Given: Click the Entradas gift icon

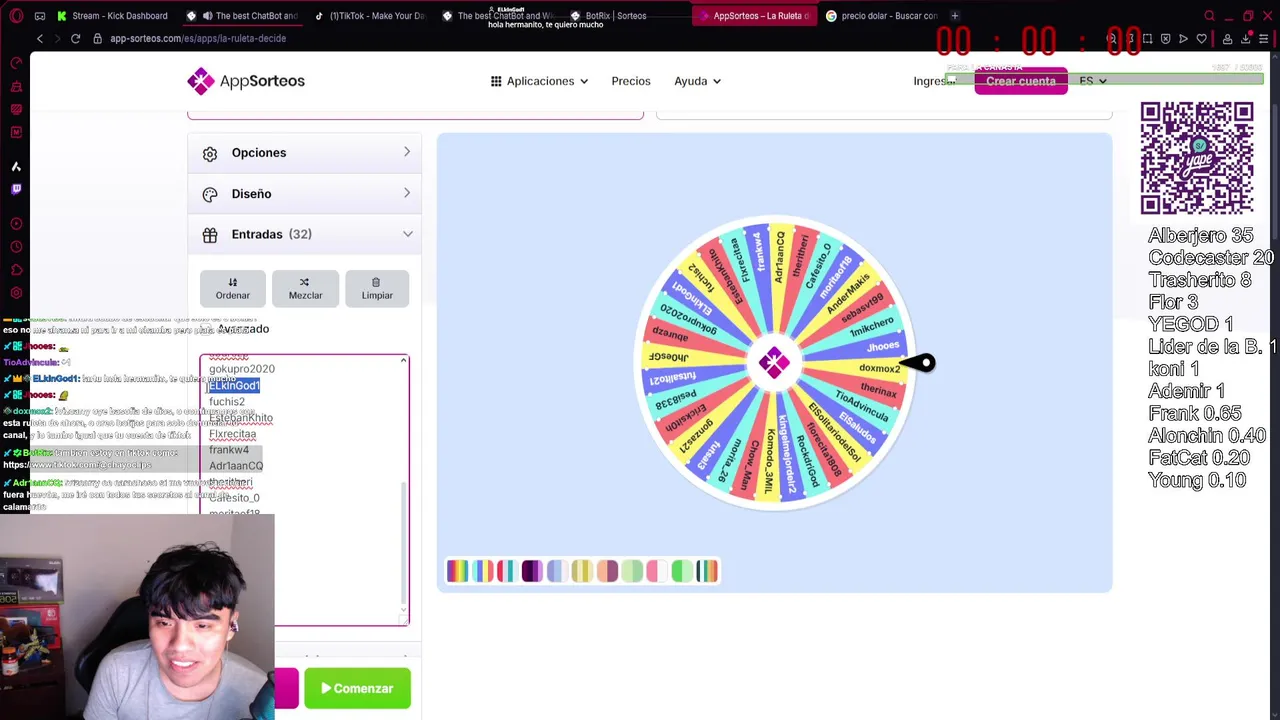Looking at the screenshot, I should point(210,235).
